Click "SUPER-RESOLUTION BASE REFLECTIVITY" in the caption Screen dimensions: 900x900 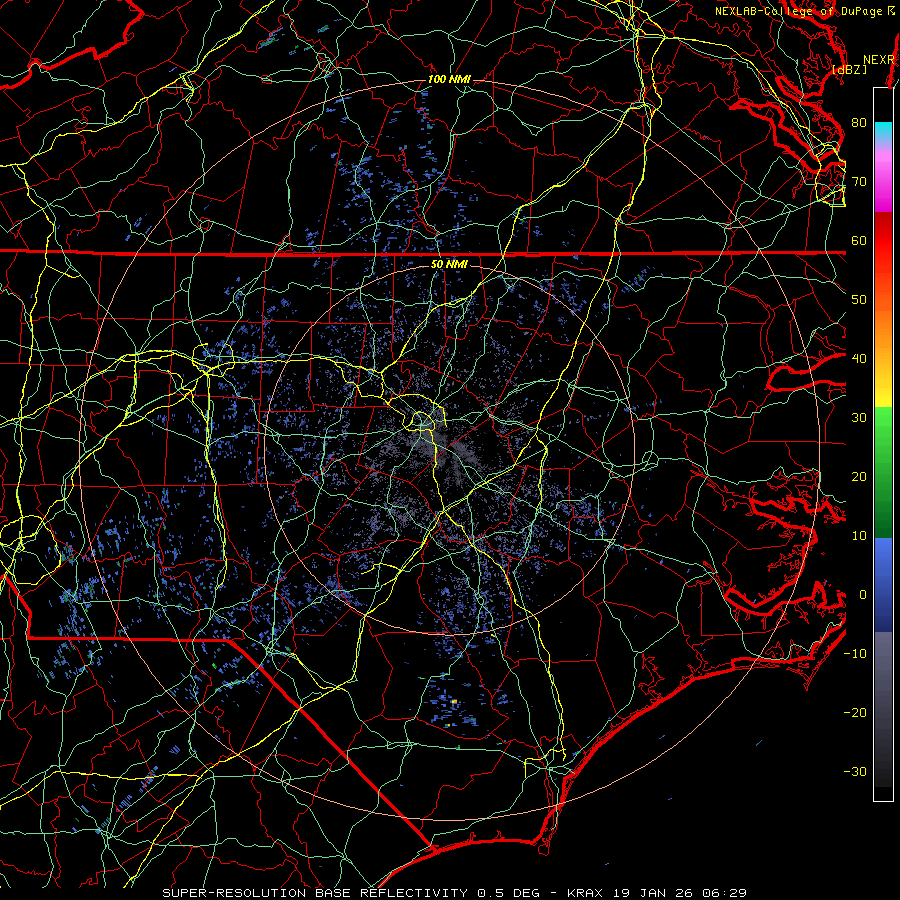click(315, 893)
